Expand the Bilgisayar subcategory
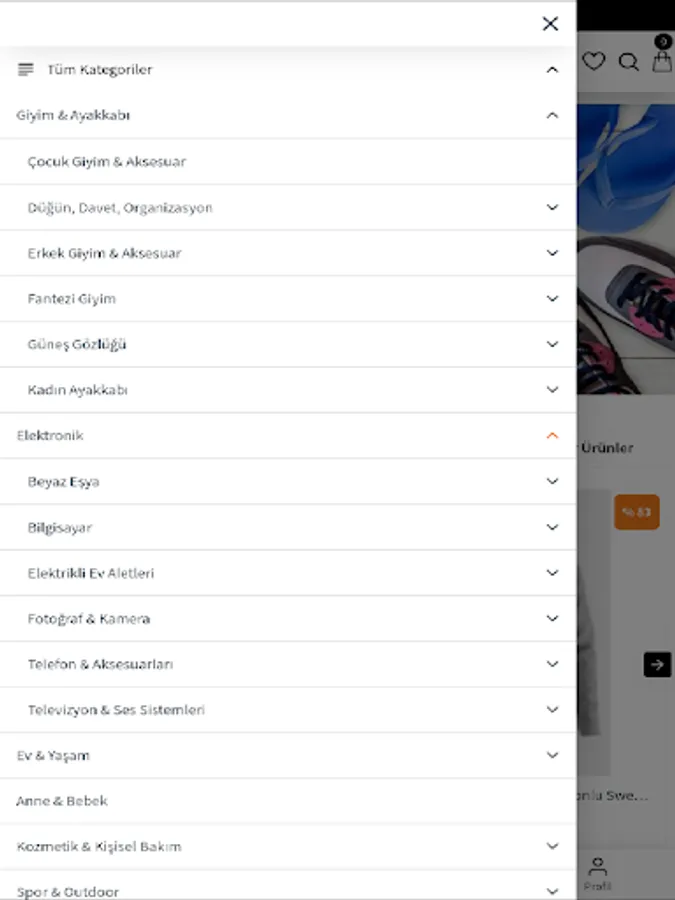 [x=552, y=527]
